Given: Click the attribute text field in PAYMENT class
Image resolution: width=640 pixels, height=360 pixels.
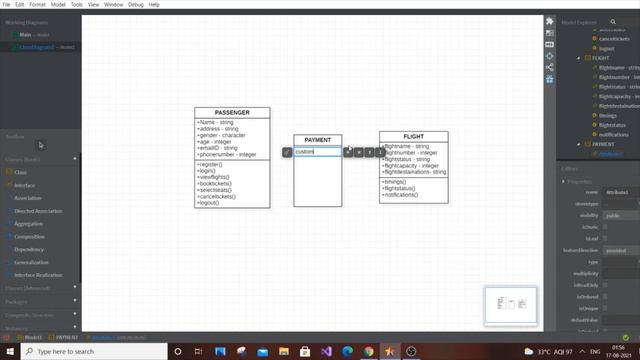Looking at the screenshot, I should [x=318, y=152].
